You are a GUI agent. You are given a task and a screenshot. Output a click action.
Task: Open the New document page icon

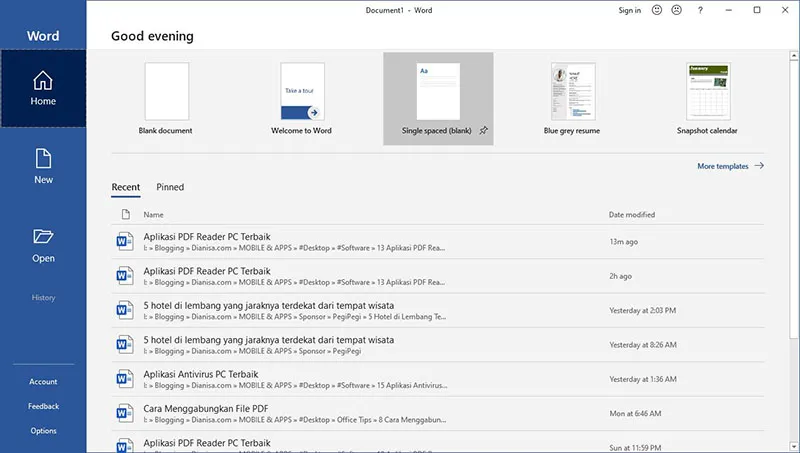pyautogui.click(x=43, y=159)
